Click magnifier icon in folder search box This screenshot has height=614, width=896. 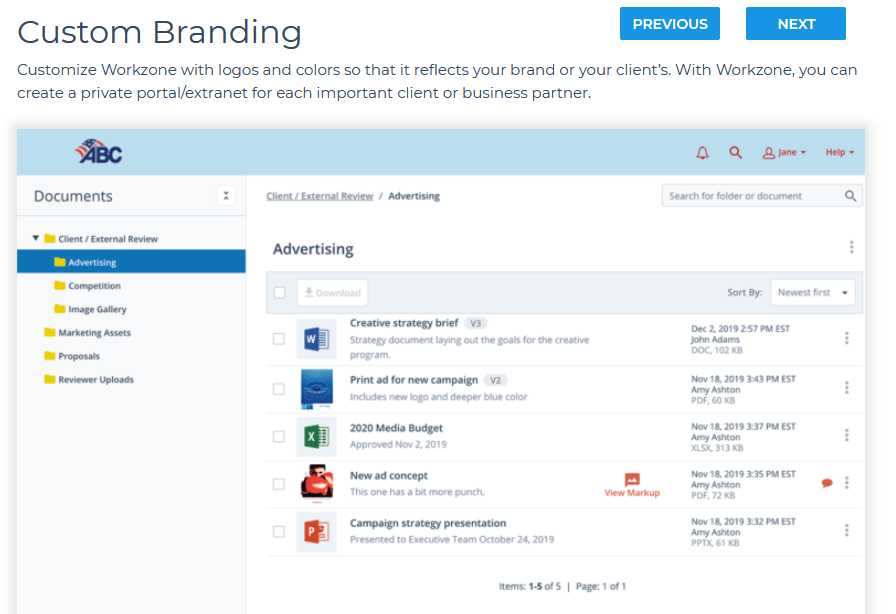tap(850, 196)
